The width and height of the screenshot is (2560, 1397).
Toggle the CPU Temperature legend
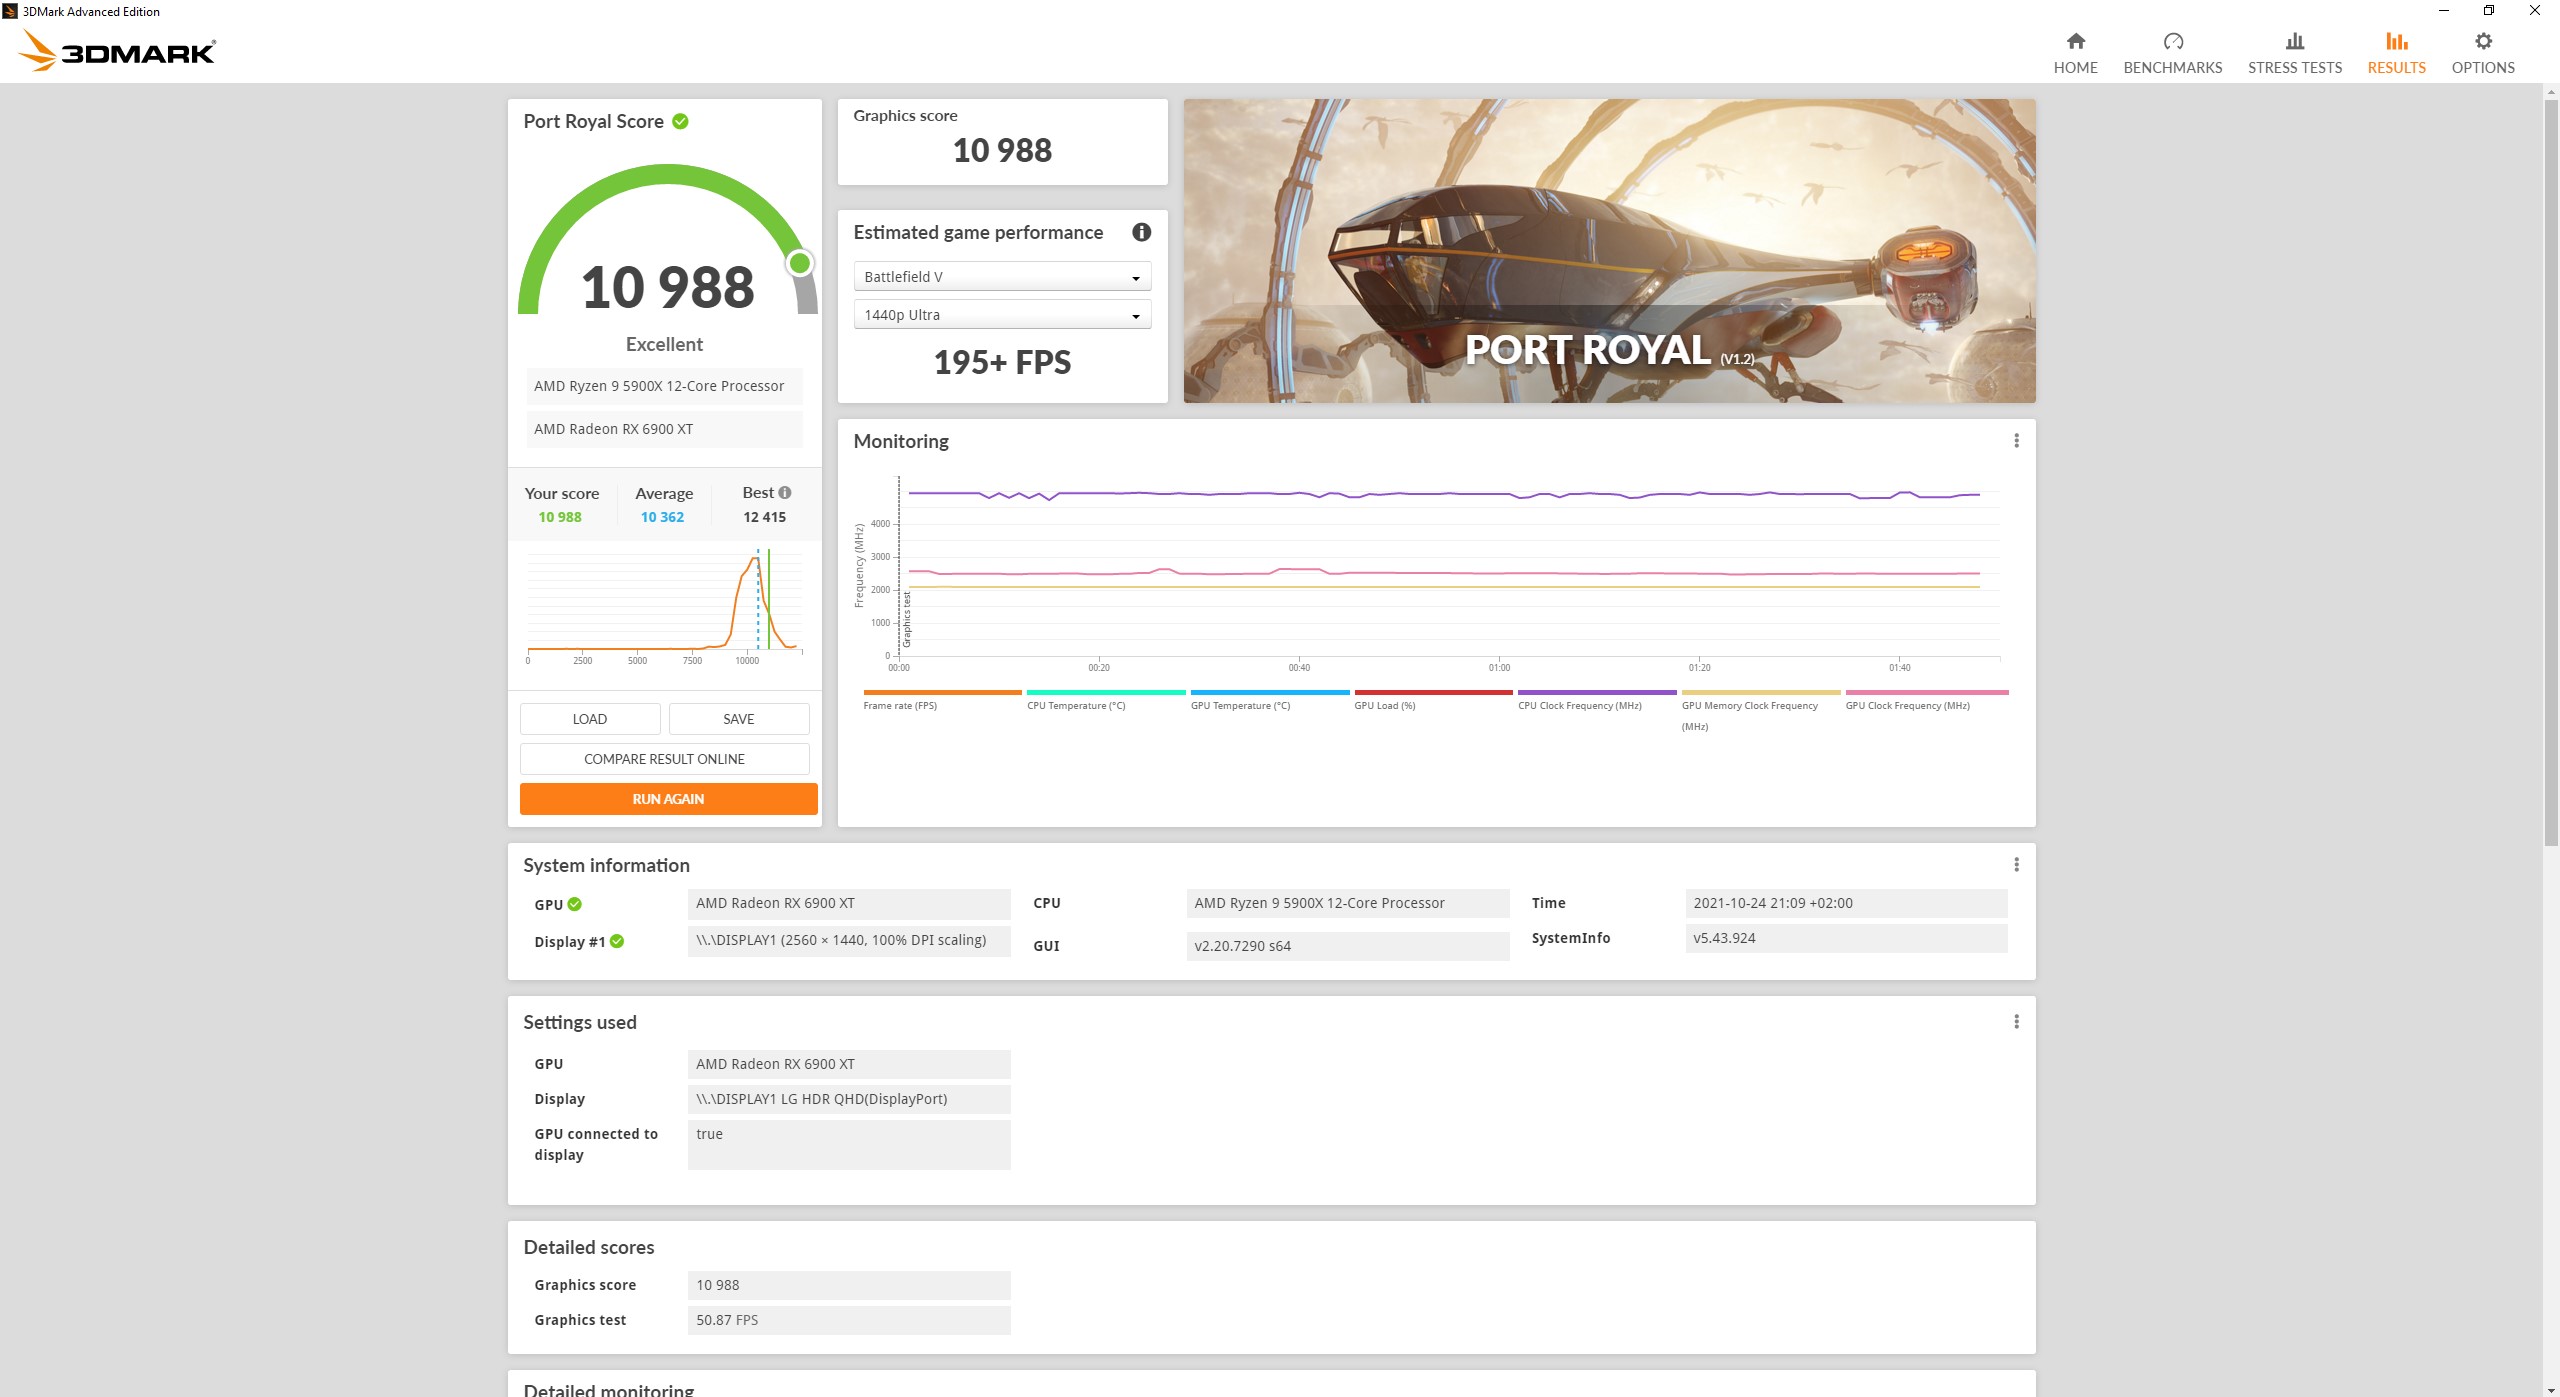coord(1106,699)
